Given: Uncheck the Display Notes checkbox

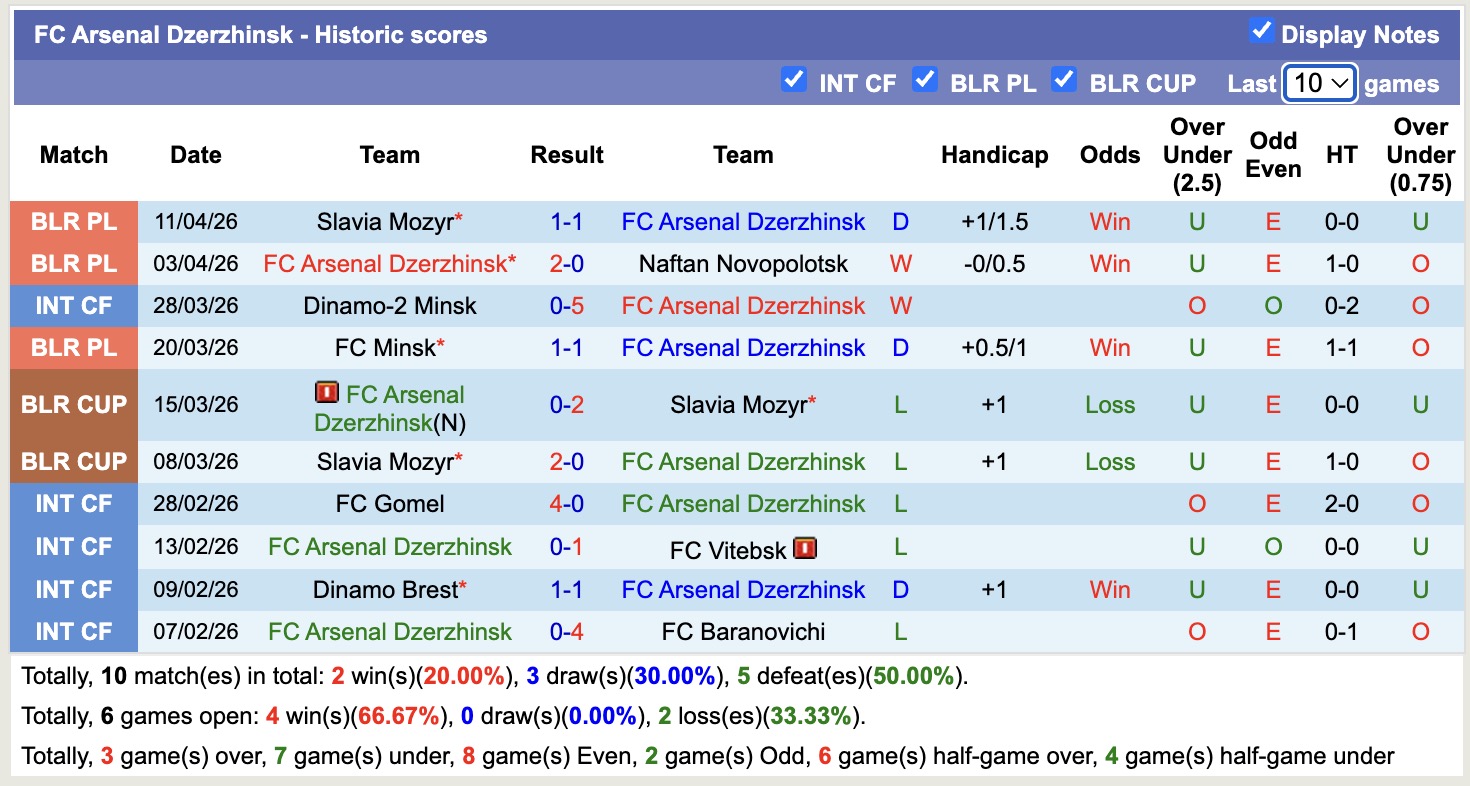Looking at the screenshot, I should click(1263, 33).
